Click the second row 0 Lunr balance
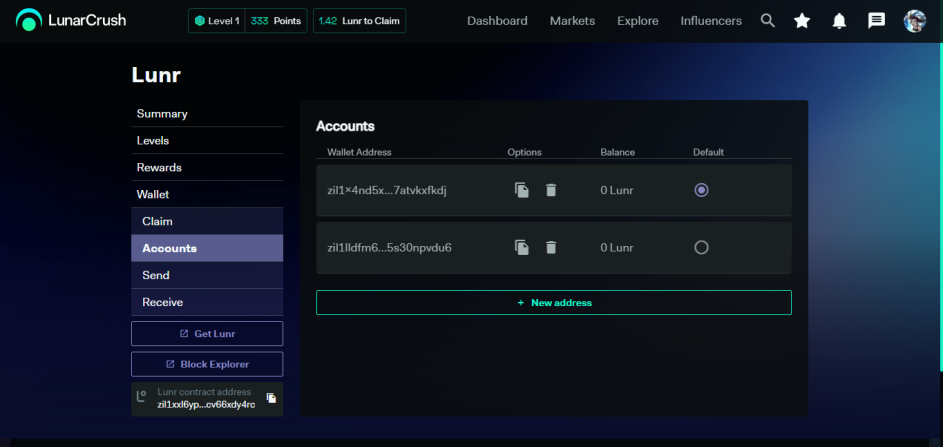This screenshot has width=943, height=447. pos(616,248)
